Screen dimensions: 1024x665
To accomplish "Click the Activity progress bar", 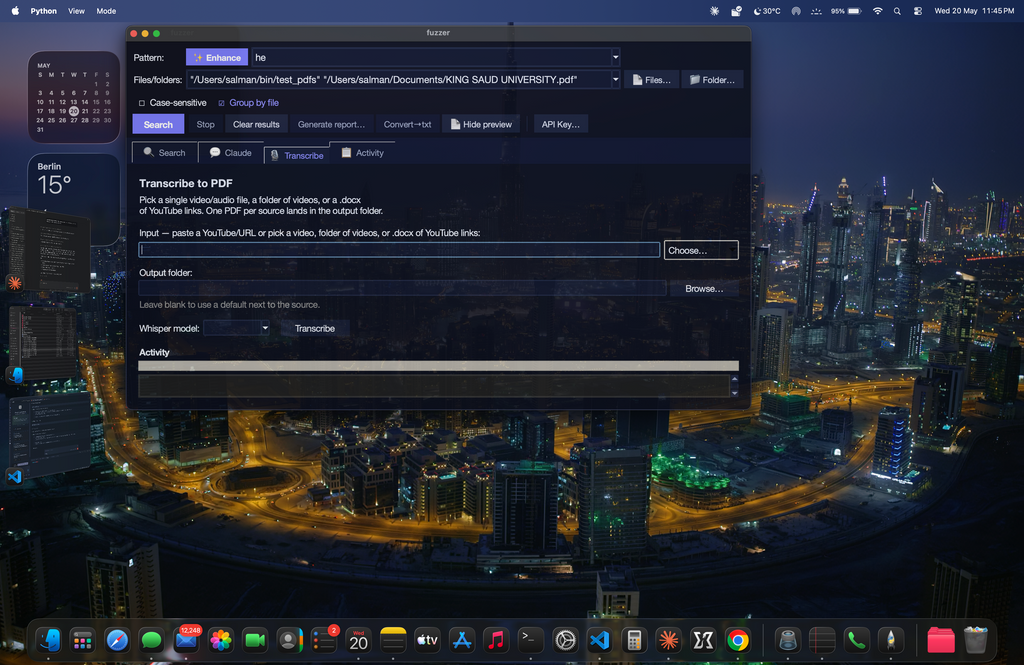I will point(438,366).
